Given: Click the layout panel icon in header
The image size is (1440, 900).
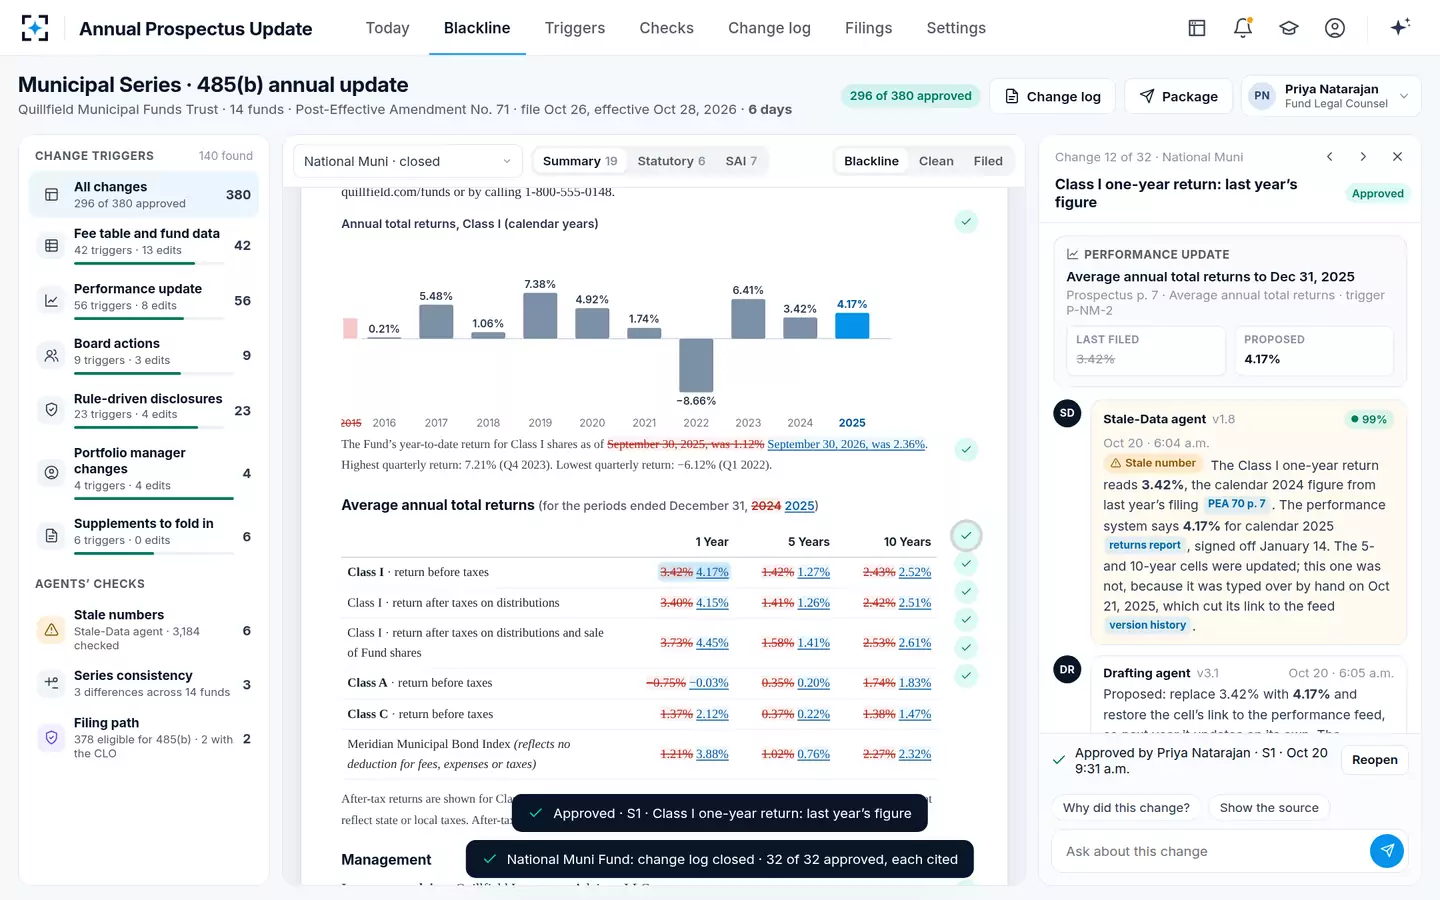Looking at the screenshot, I should (x=1197, y=28).
